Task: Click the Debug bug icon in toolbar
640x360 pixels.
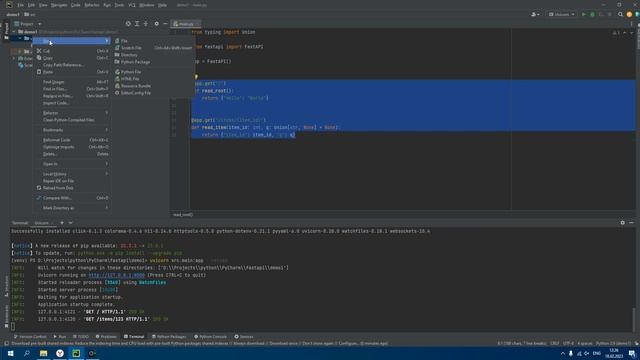Action: click(x=592, y=14)
